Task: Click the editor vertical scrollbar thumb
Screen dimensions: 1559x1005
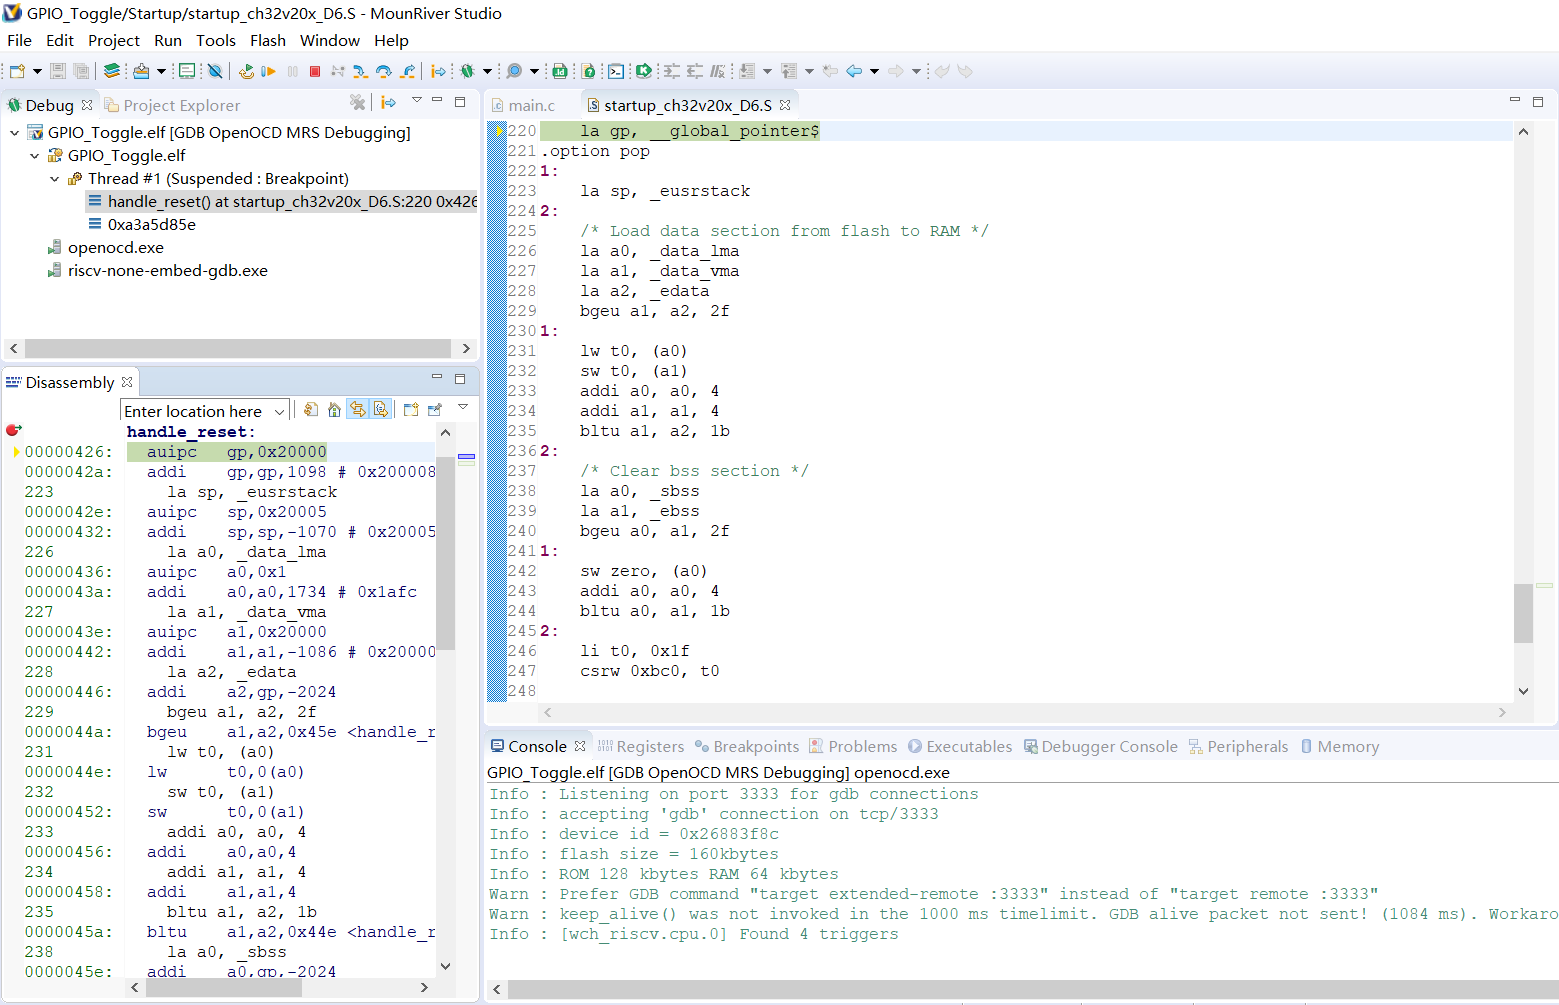Action: click(x=1523, y=612)
